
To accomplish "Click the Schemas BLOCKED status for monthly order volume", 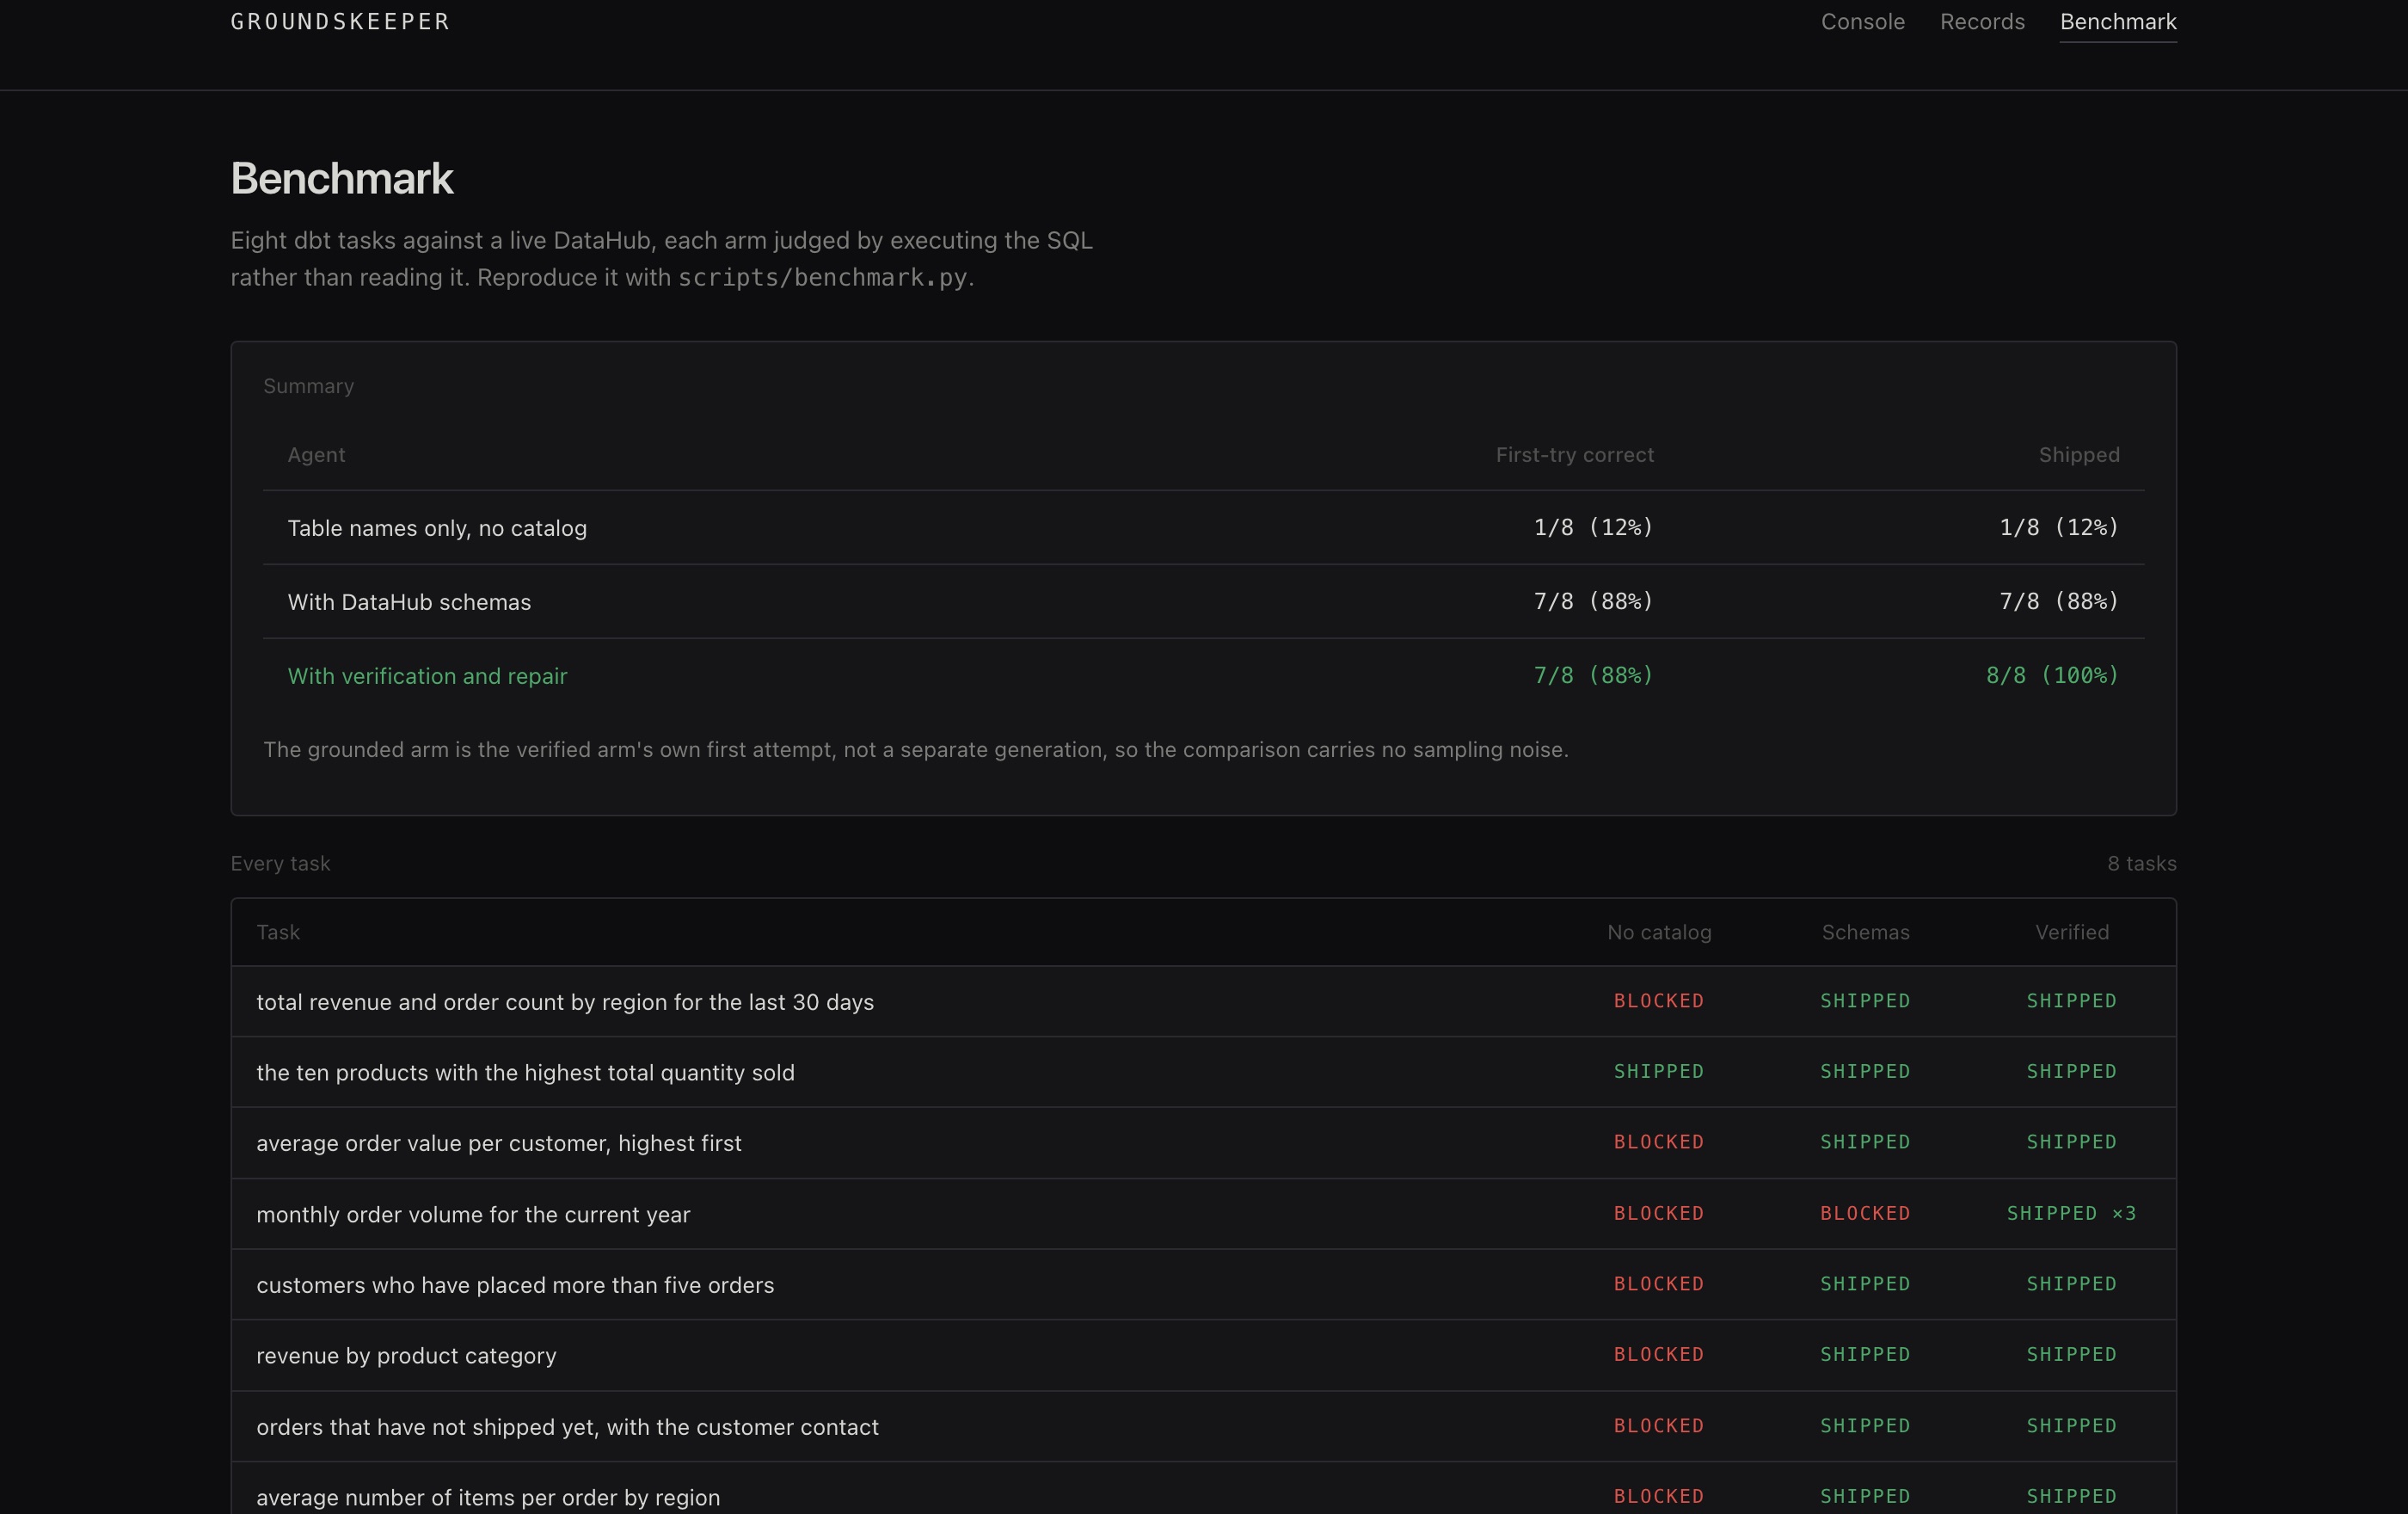I will pyautogui.click(x=1865, y=1214).
